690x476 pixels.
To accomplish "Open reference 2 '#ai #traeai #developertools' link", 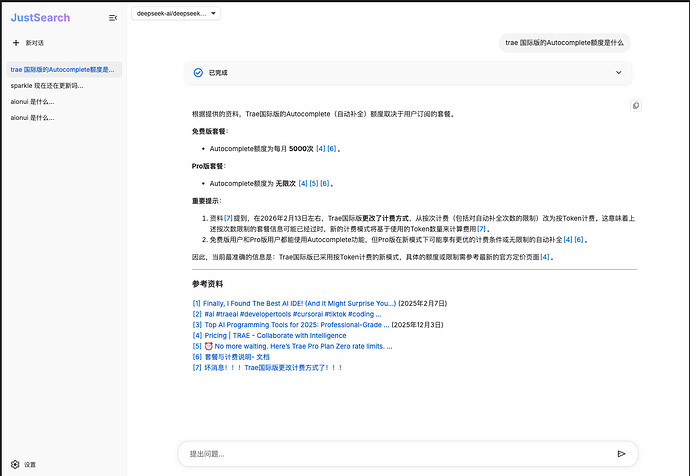I will coord(287,314).
